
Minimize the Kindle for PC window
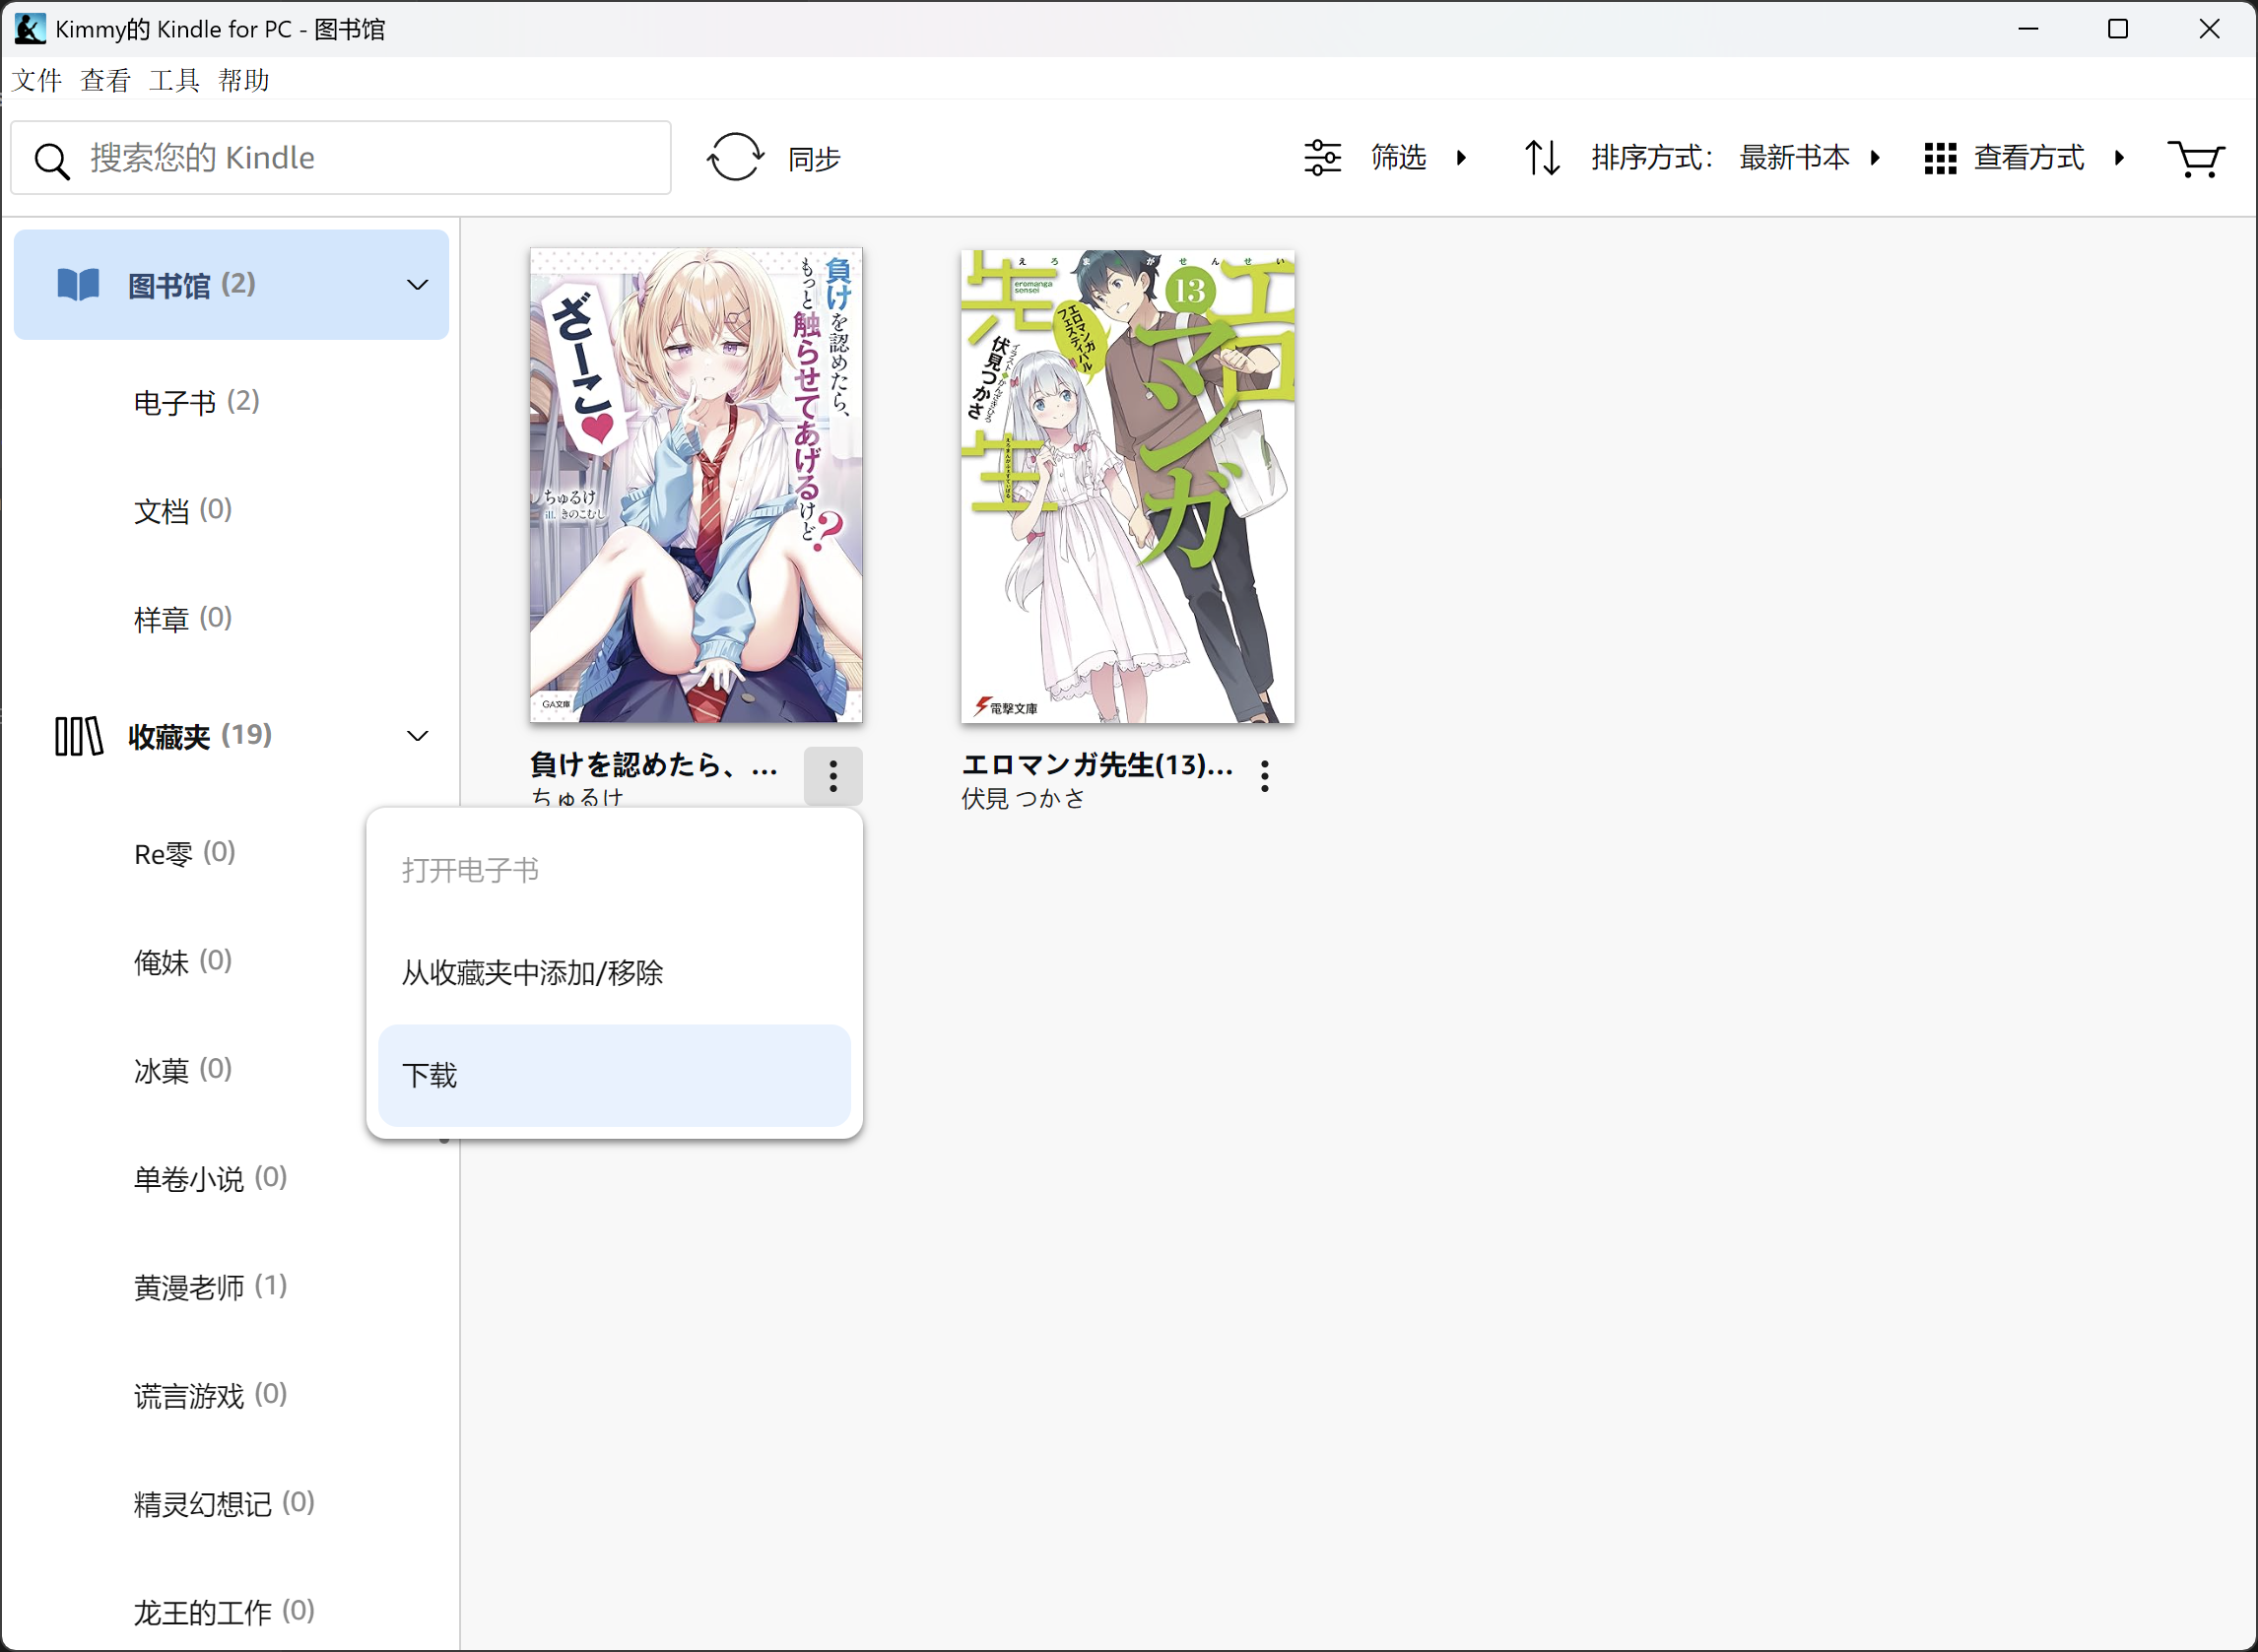(2028, 28)
